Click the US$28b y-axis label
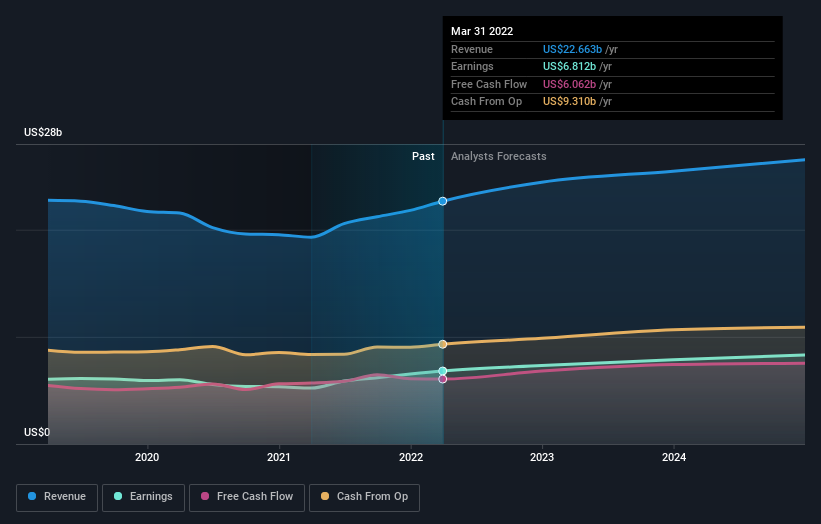The width and height of the screenshot is (821, 524). click(43, 132)
